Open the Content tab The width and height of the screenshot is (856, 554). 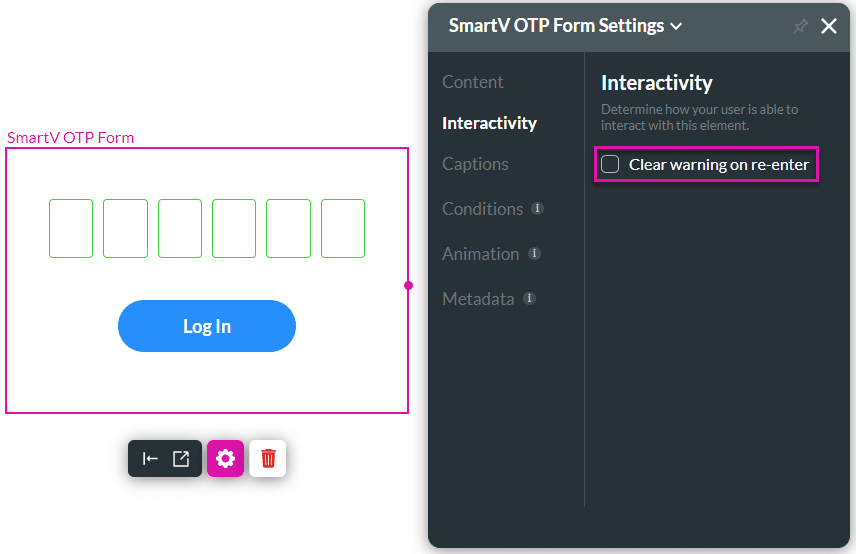click(x=472, y=82)
